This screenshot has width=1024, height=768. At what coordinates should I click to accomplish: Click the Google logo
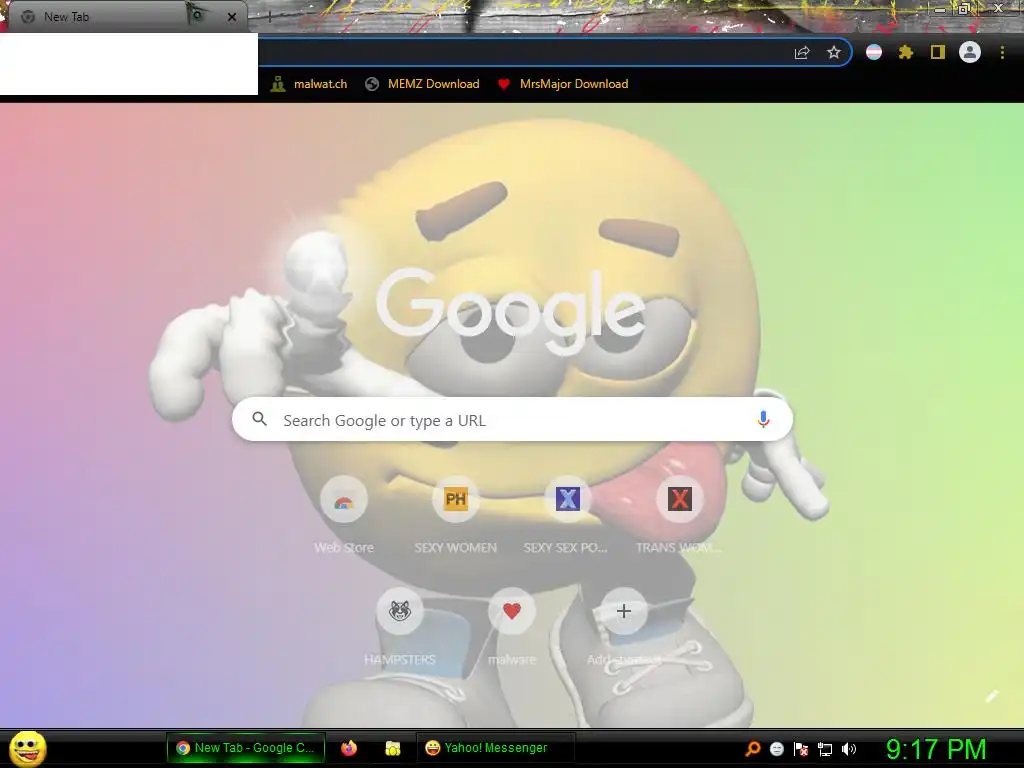pos(510,313)
